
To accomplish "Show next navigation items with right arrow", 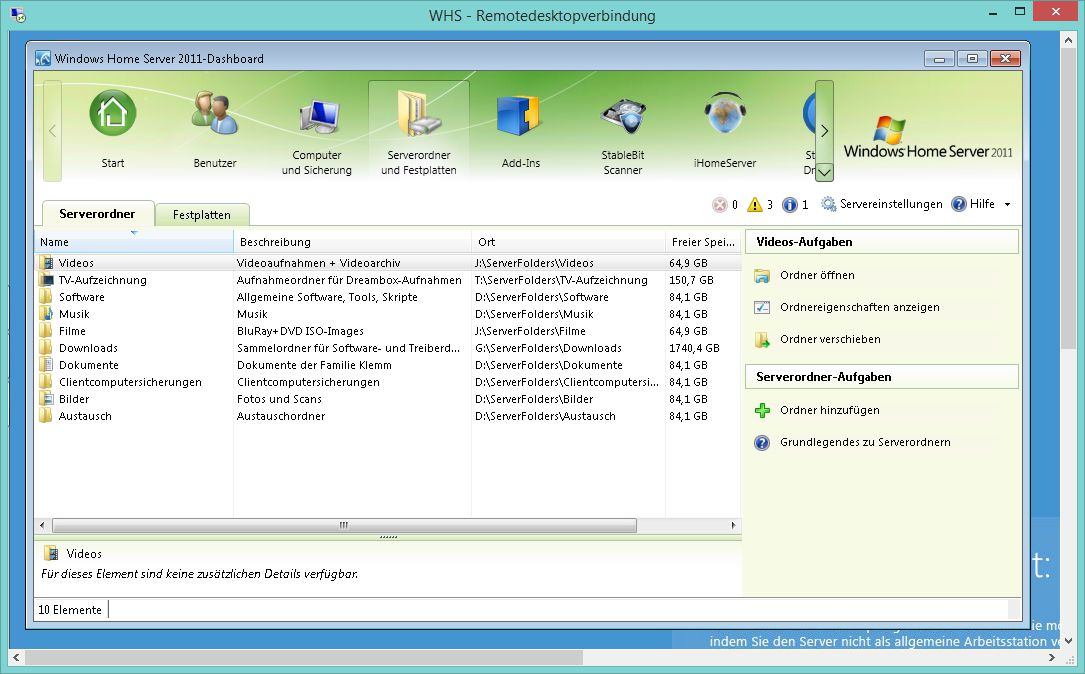I will (x=824, y=130).
